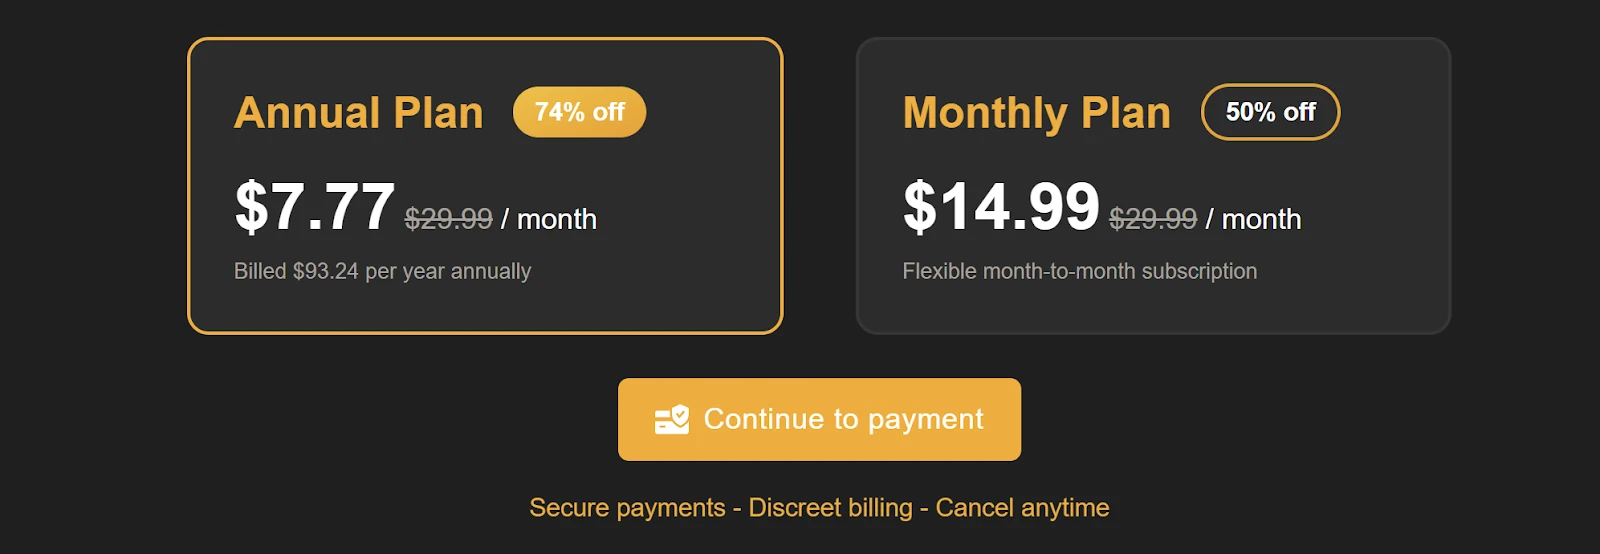Click the crossed-out $29.99 in Annual Plan
The height and width of the screenshot is (554, 1600).
click(x=448, y=219)
